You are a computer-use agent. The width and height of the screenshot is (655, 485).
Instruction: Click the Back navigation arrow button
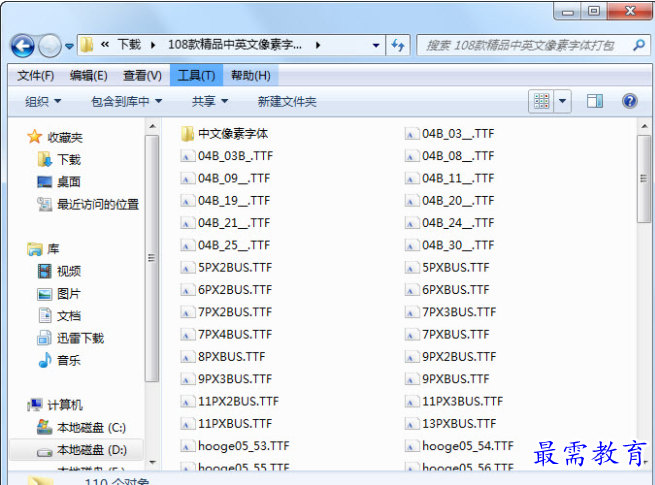tap(23, 46)
